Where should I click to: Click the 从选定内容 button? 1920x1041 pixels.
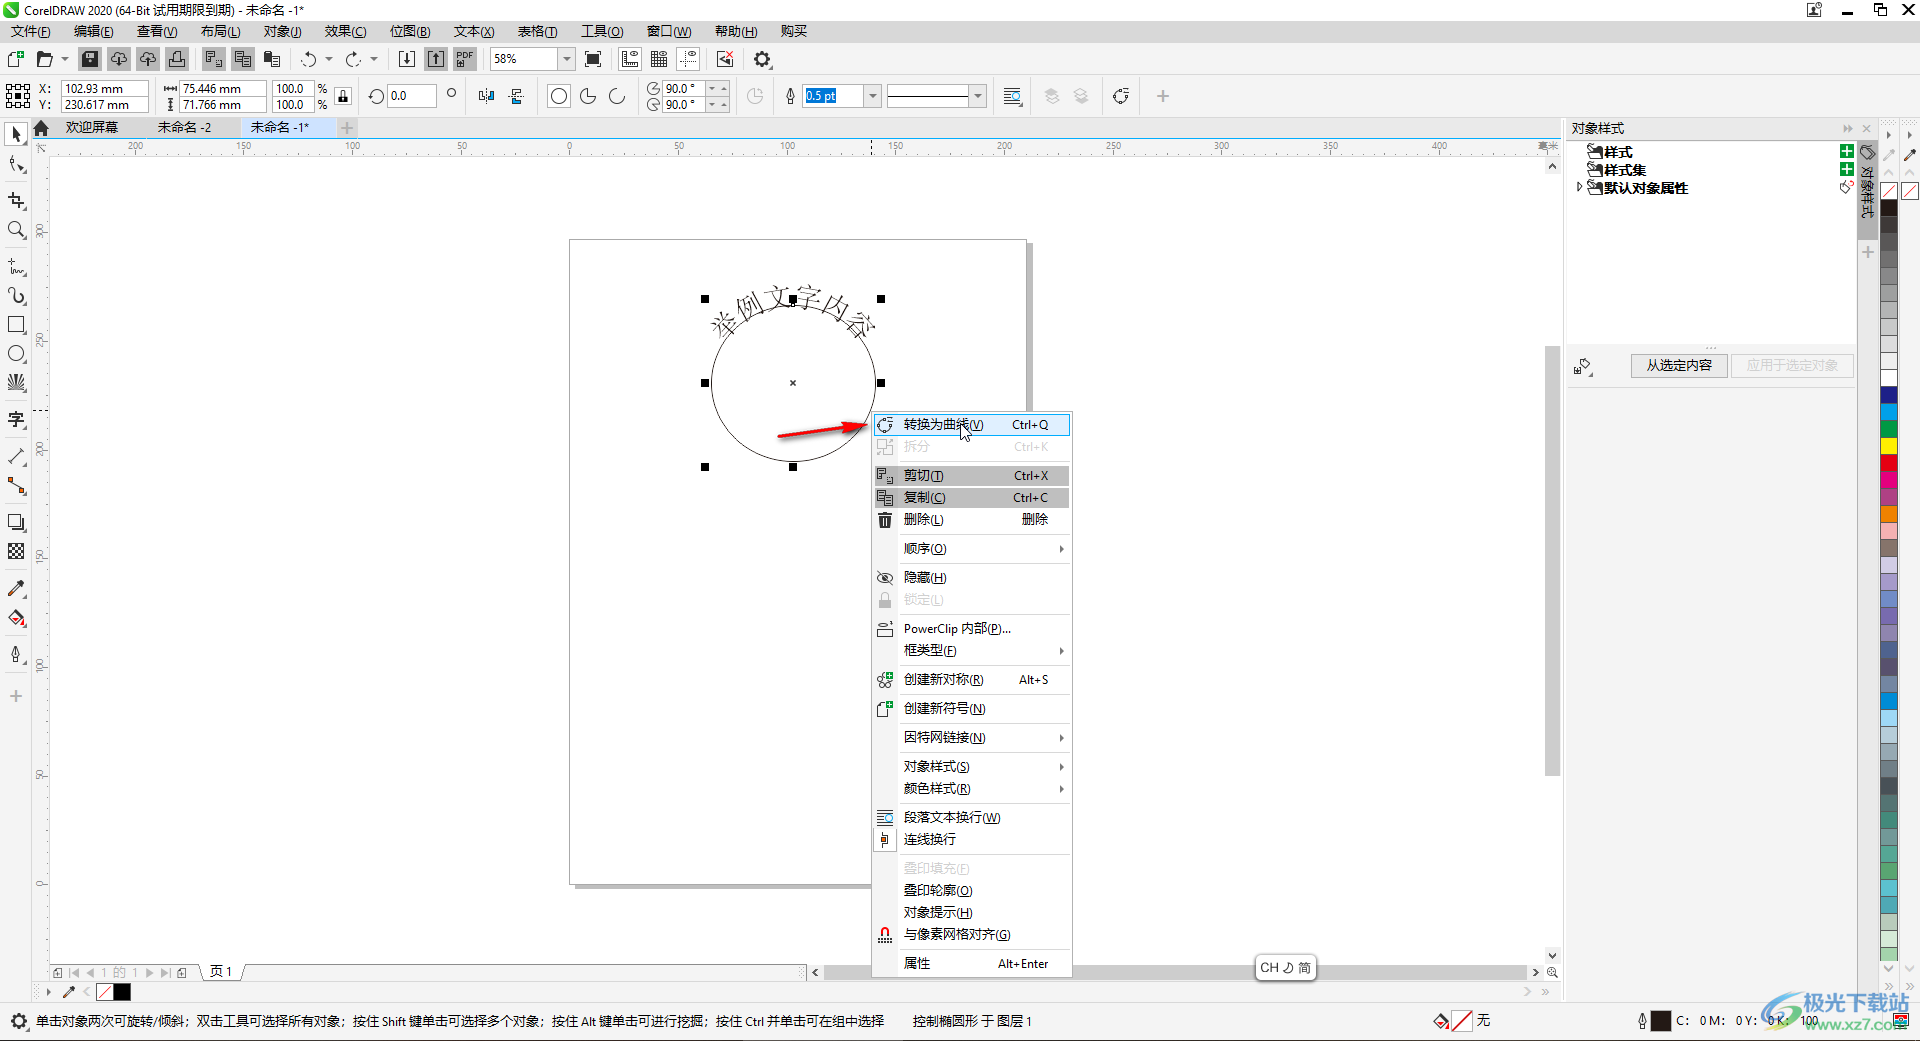pos(1679,366)
